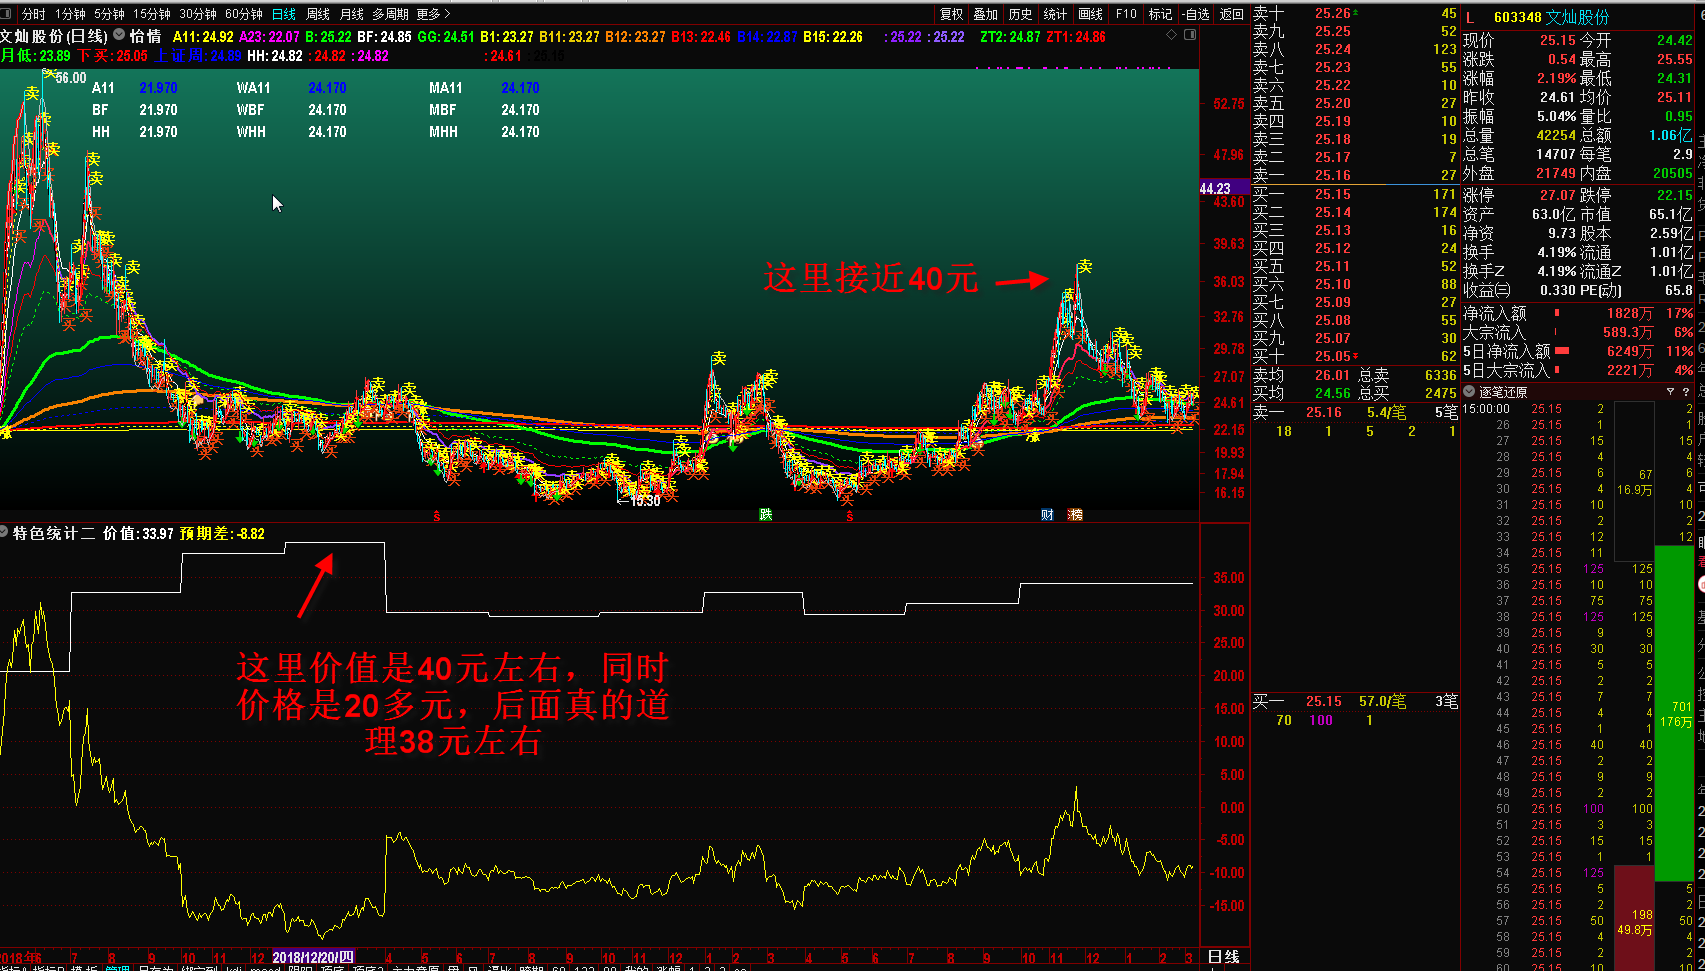This screenshot has width=1705, height=971.
Task: Click the 跌停 limit-down price 22.15
Action: pos(1675,195)
